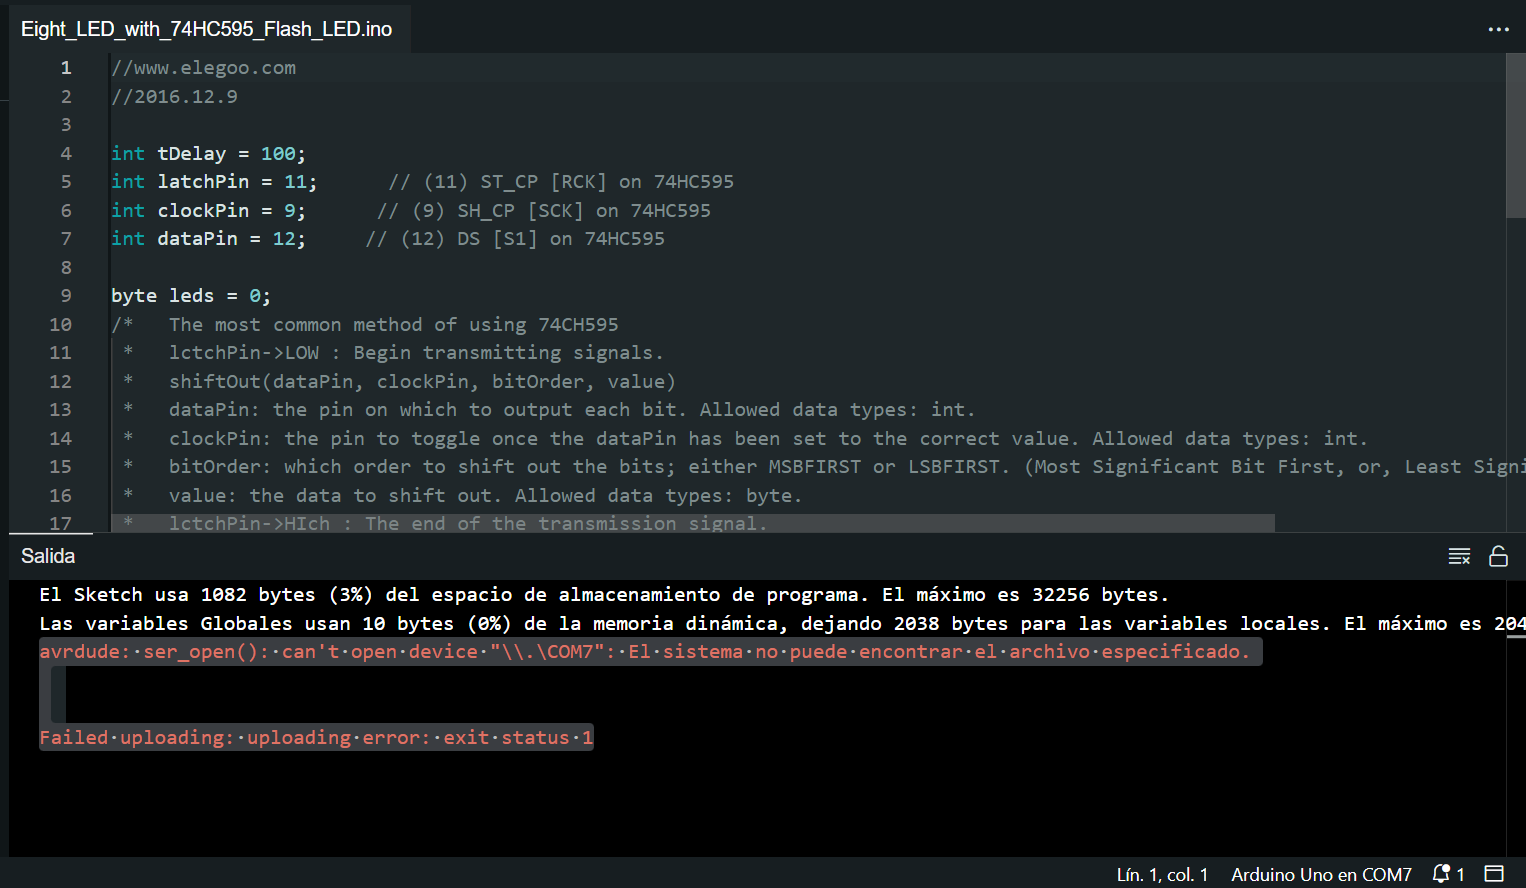Click the shiftOut(dataPin, clockPin...) comment line
Image resolution: width=1526 pixels, height=888 pixels.
point(422,381)
